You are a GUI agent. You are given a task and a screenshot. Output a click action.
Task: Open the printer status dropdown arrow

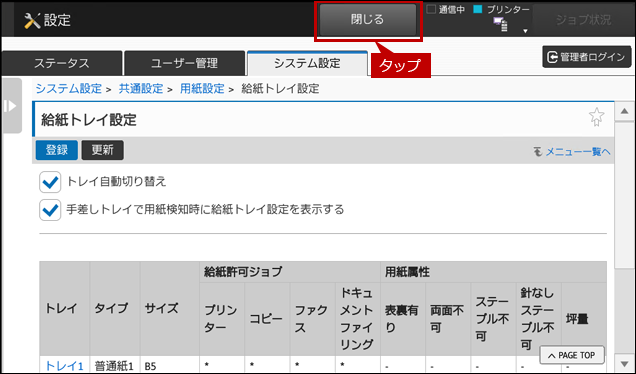[x=525, y=31]
